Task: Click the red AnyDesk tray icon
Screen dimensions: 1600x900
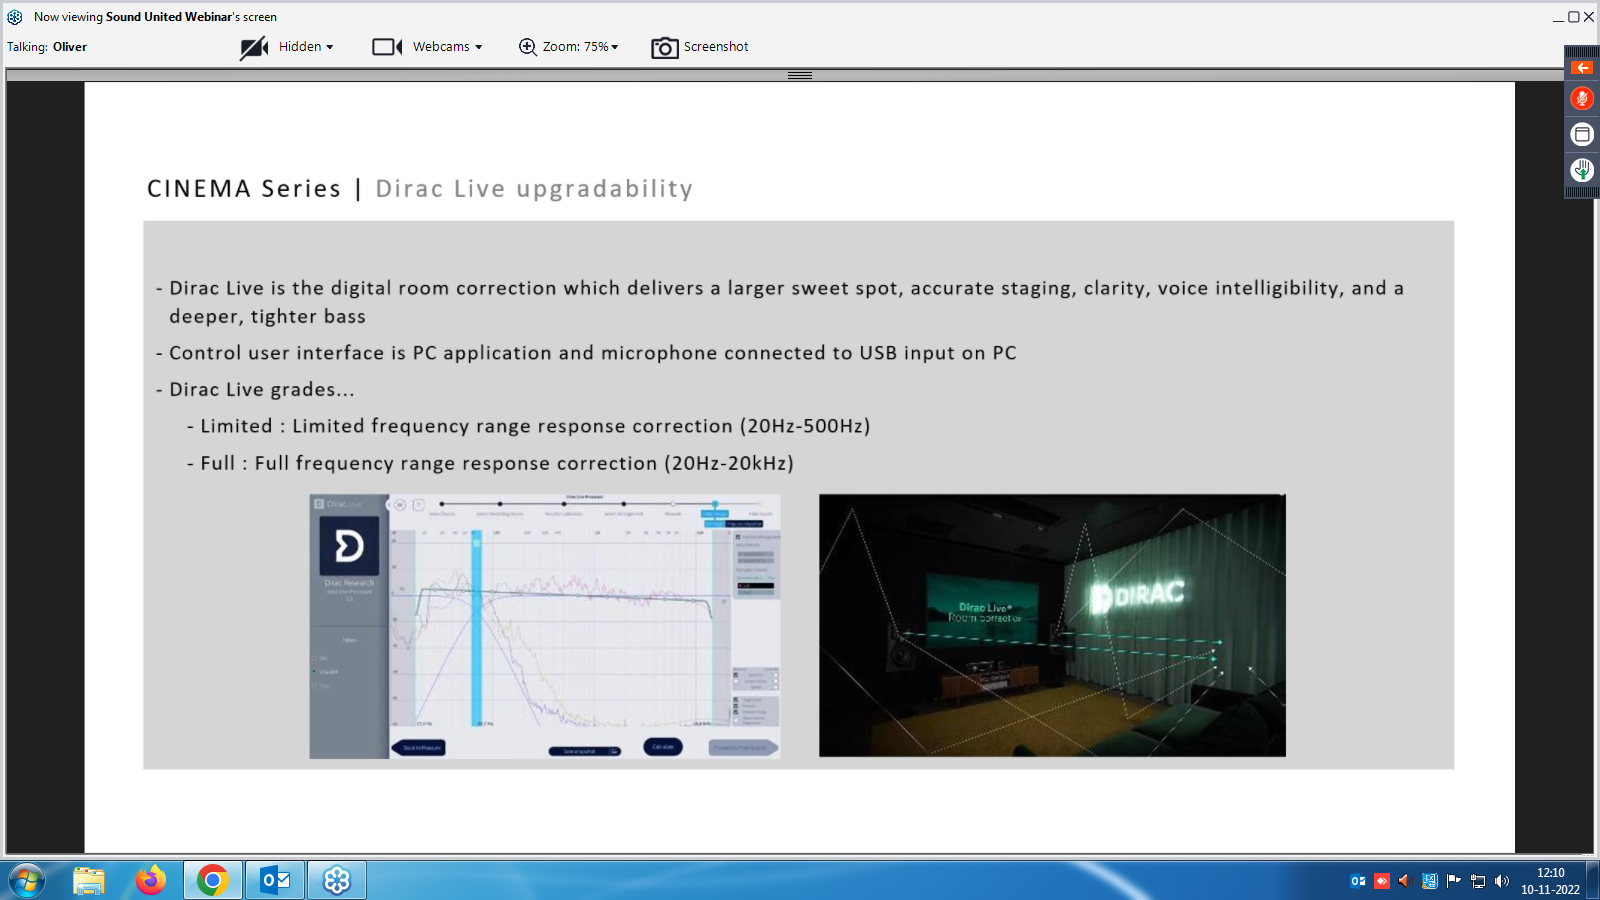Action: pos(1382,881)
